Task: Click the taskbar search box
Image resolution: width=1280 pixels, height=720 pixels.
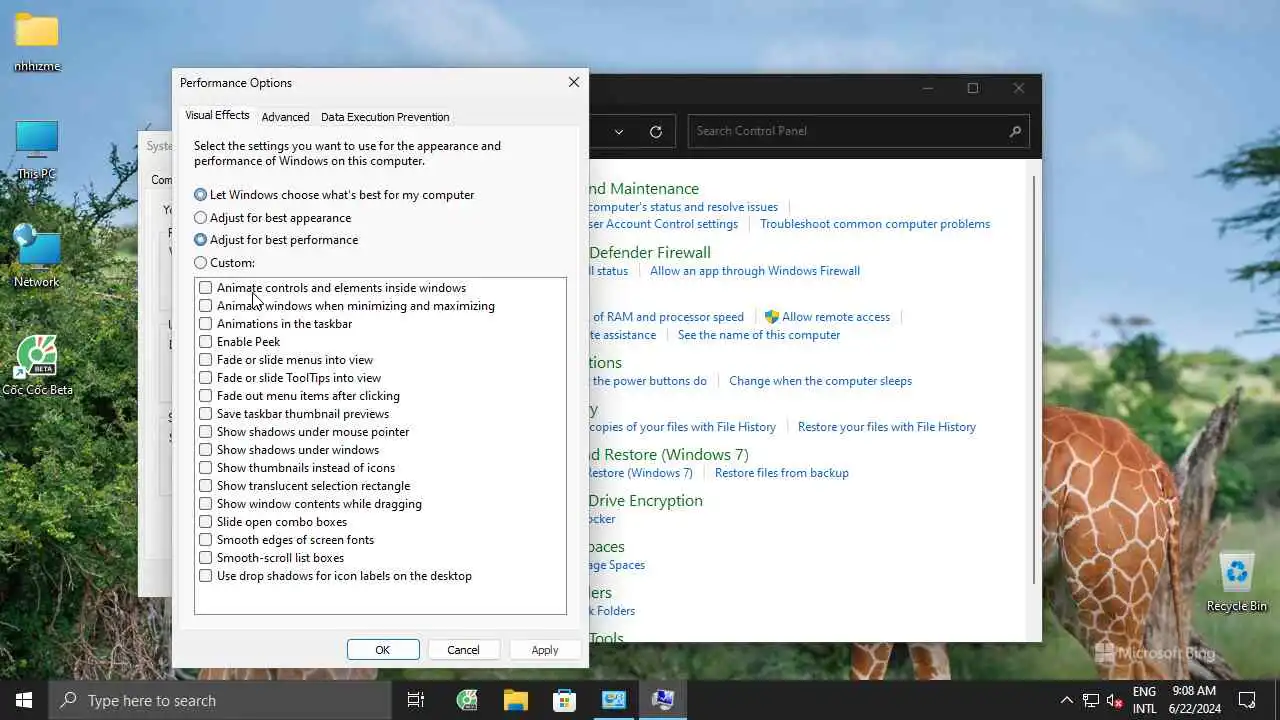Action: (220, 700)
